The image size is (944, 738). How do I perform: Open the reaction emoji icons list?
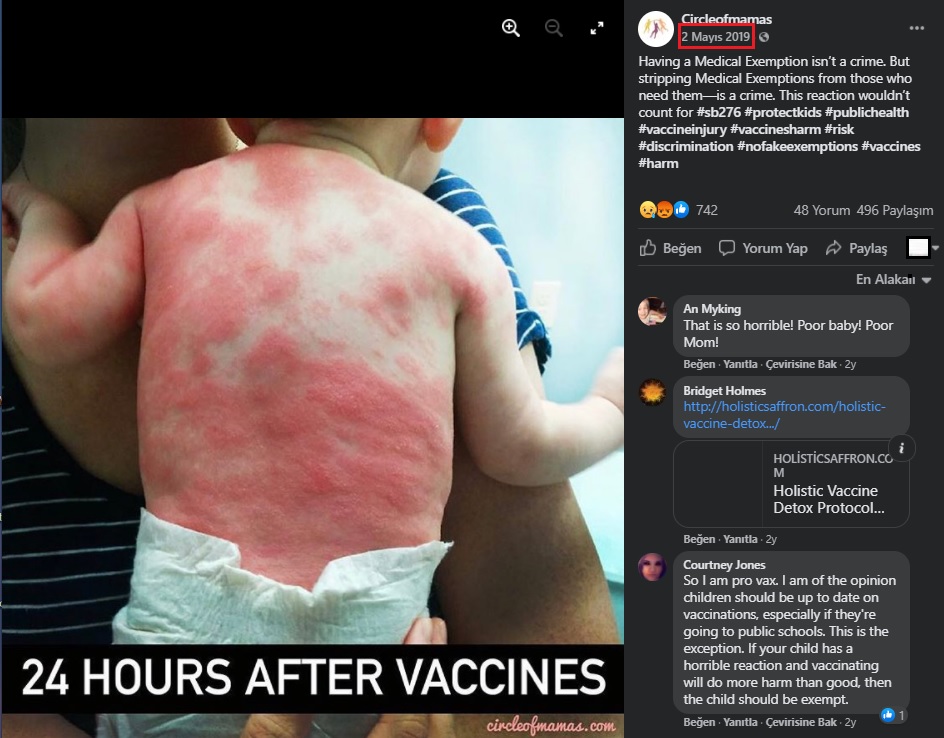(x=664, y=210)
